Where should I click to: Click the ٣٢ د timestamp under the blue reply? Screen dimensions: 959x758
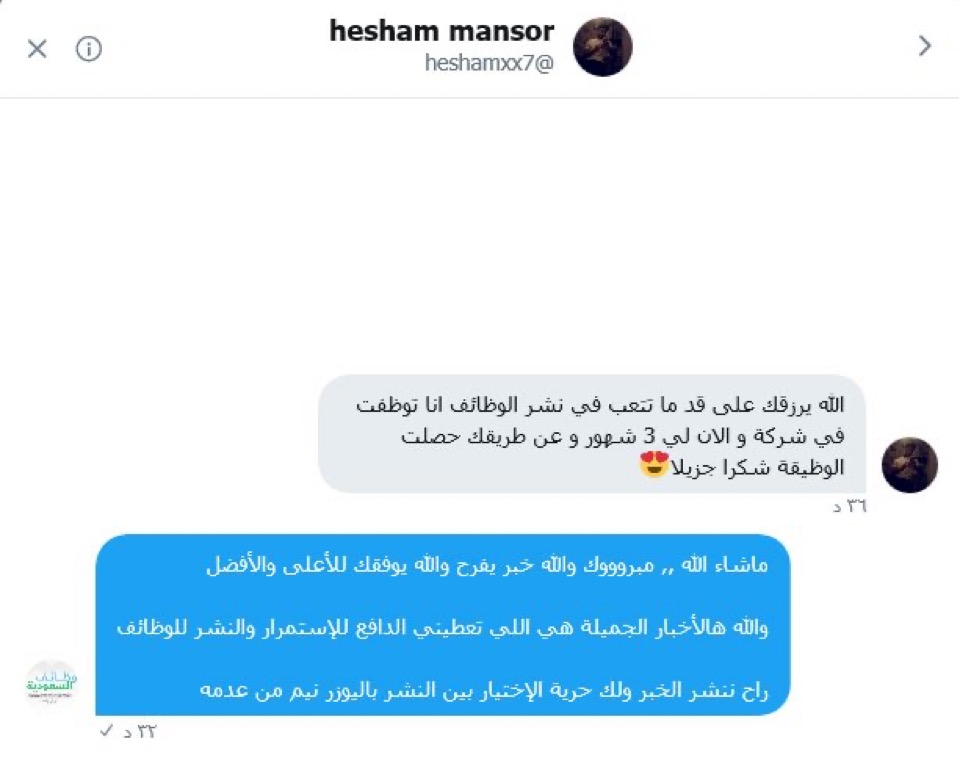click(139, 731)
